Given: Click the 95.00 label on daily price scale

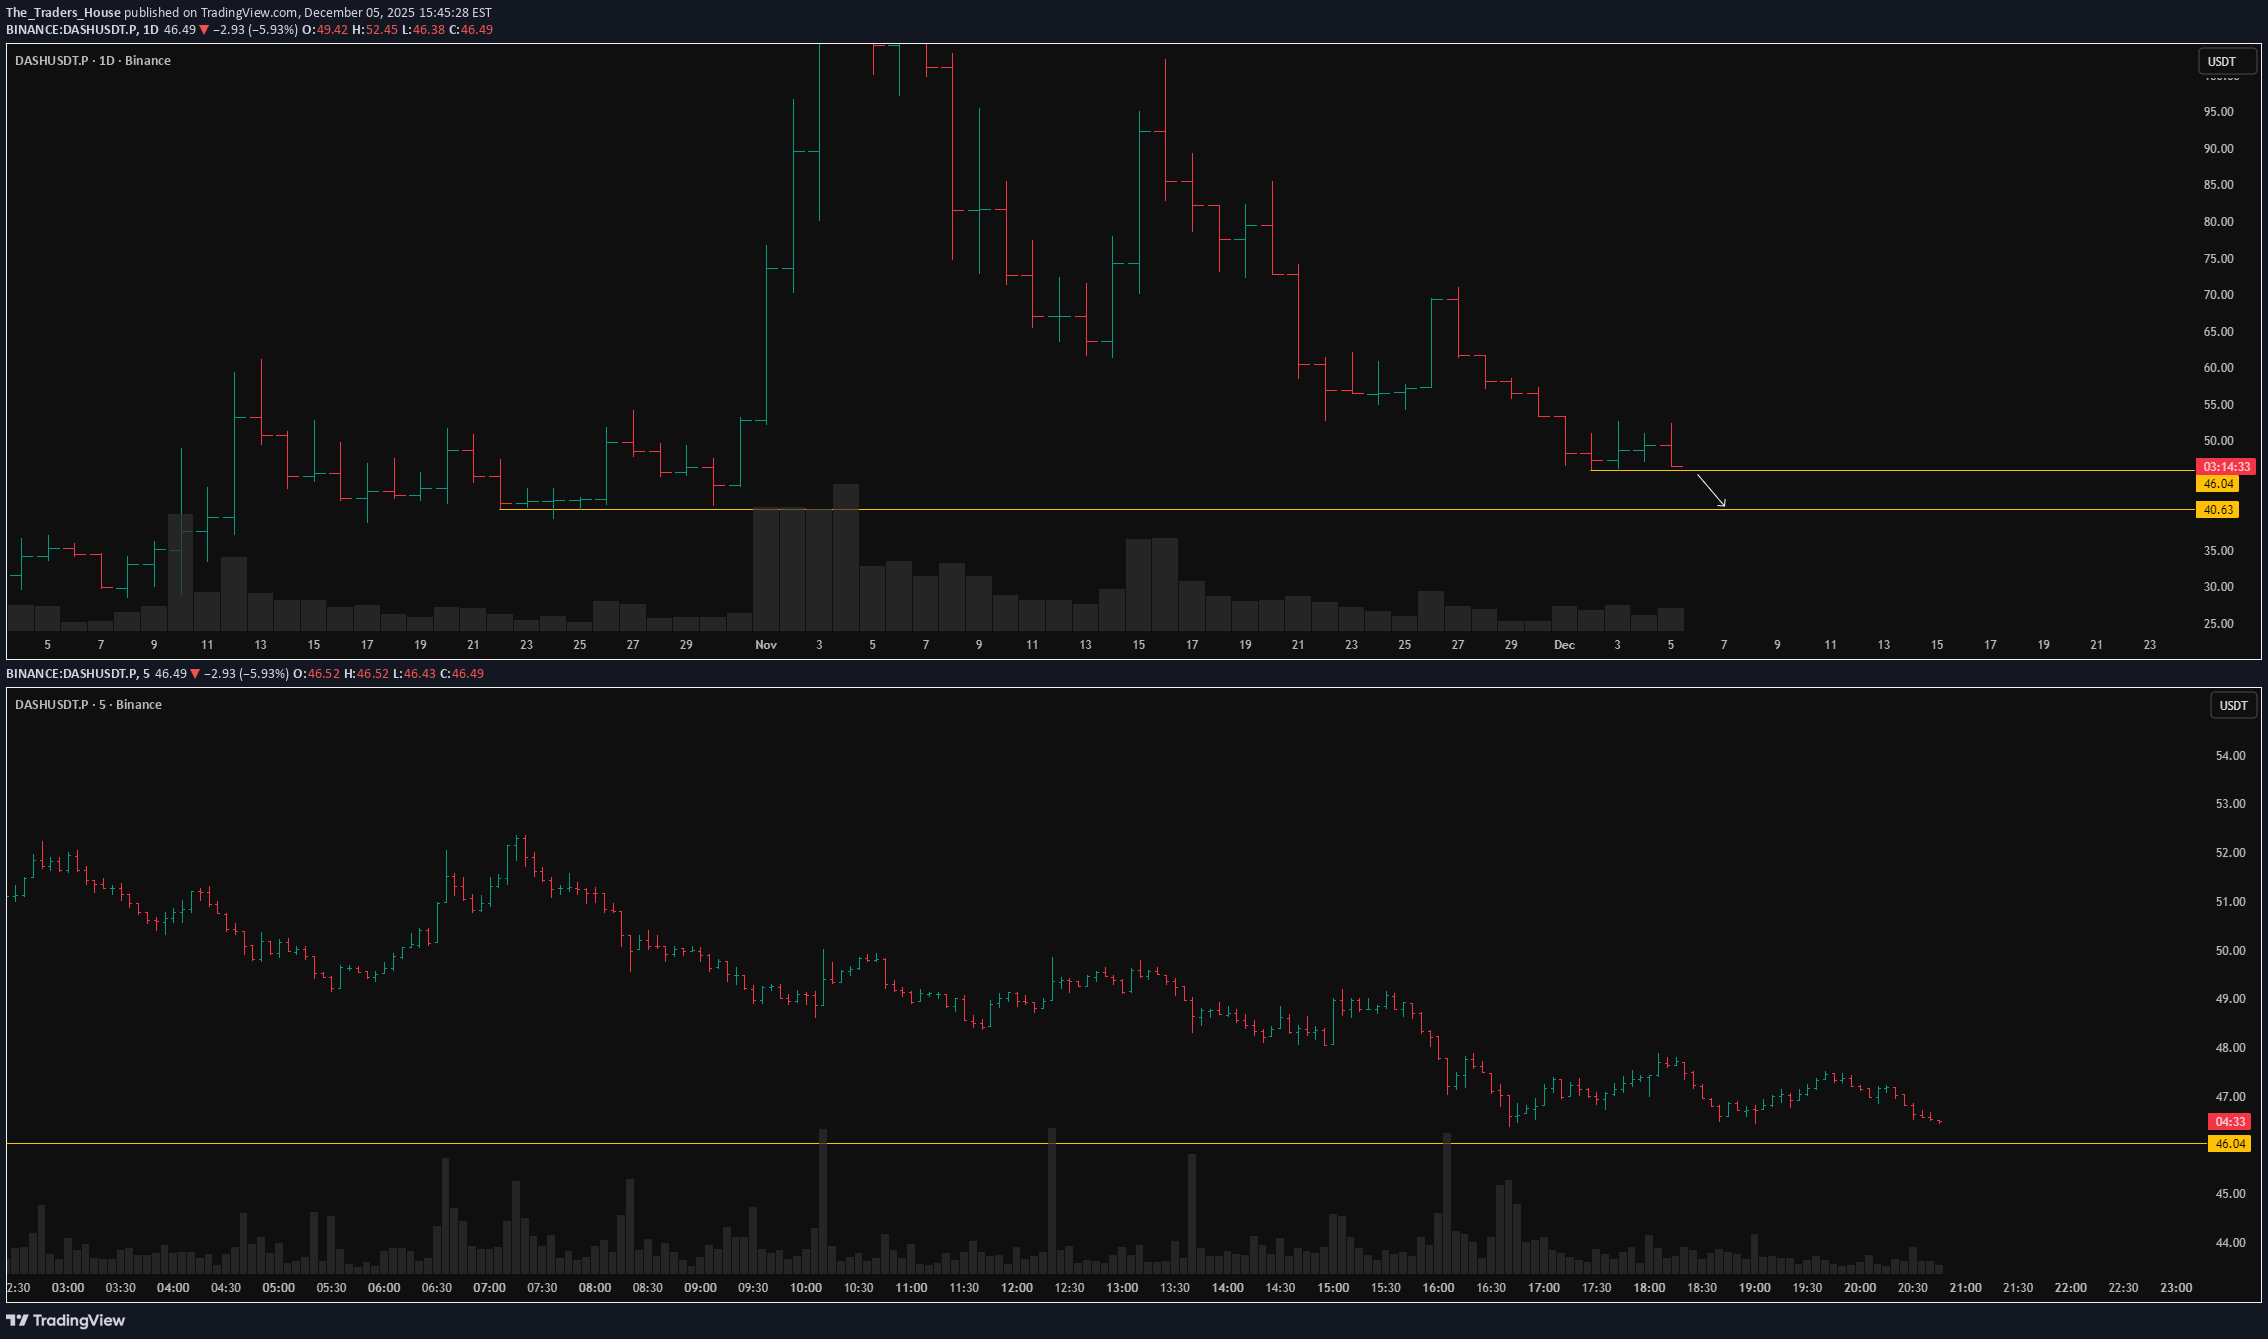Looking at the screenshot, I should (x=2218, y=112).
